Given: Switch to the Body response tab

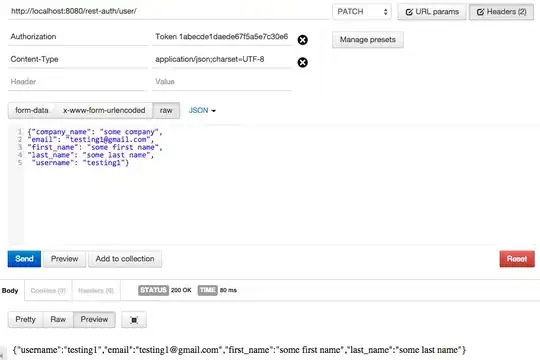Looking at the screenshot, I should (x=10, y=290).
